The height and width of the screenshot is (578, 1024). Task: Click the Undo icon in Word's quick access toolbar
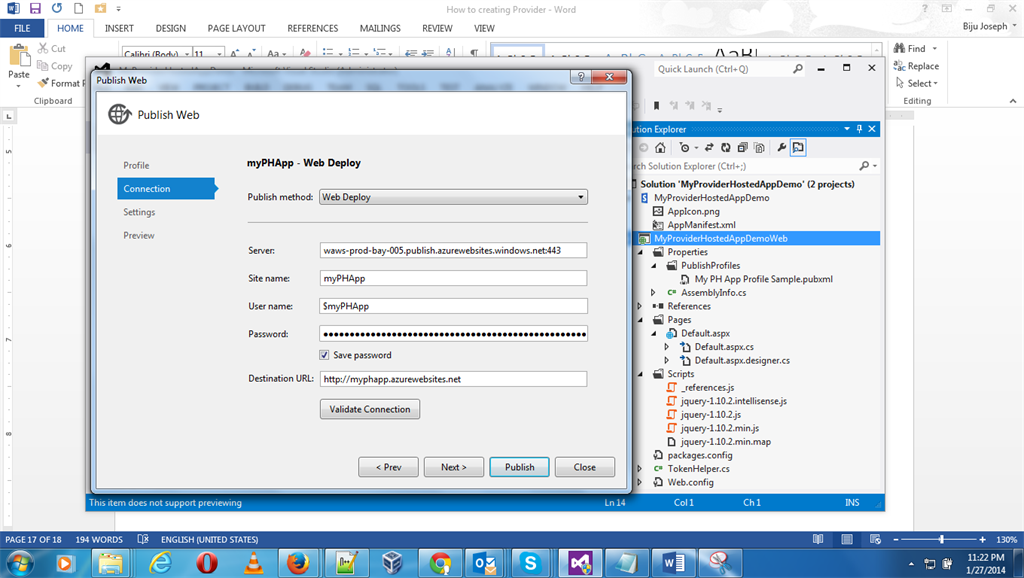[57, 8]
